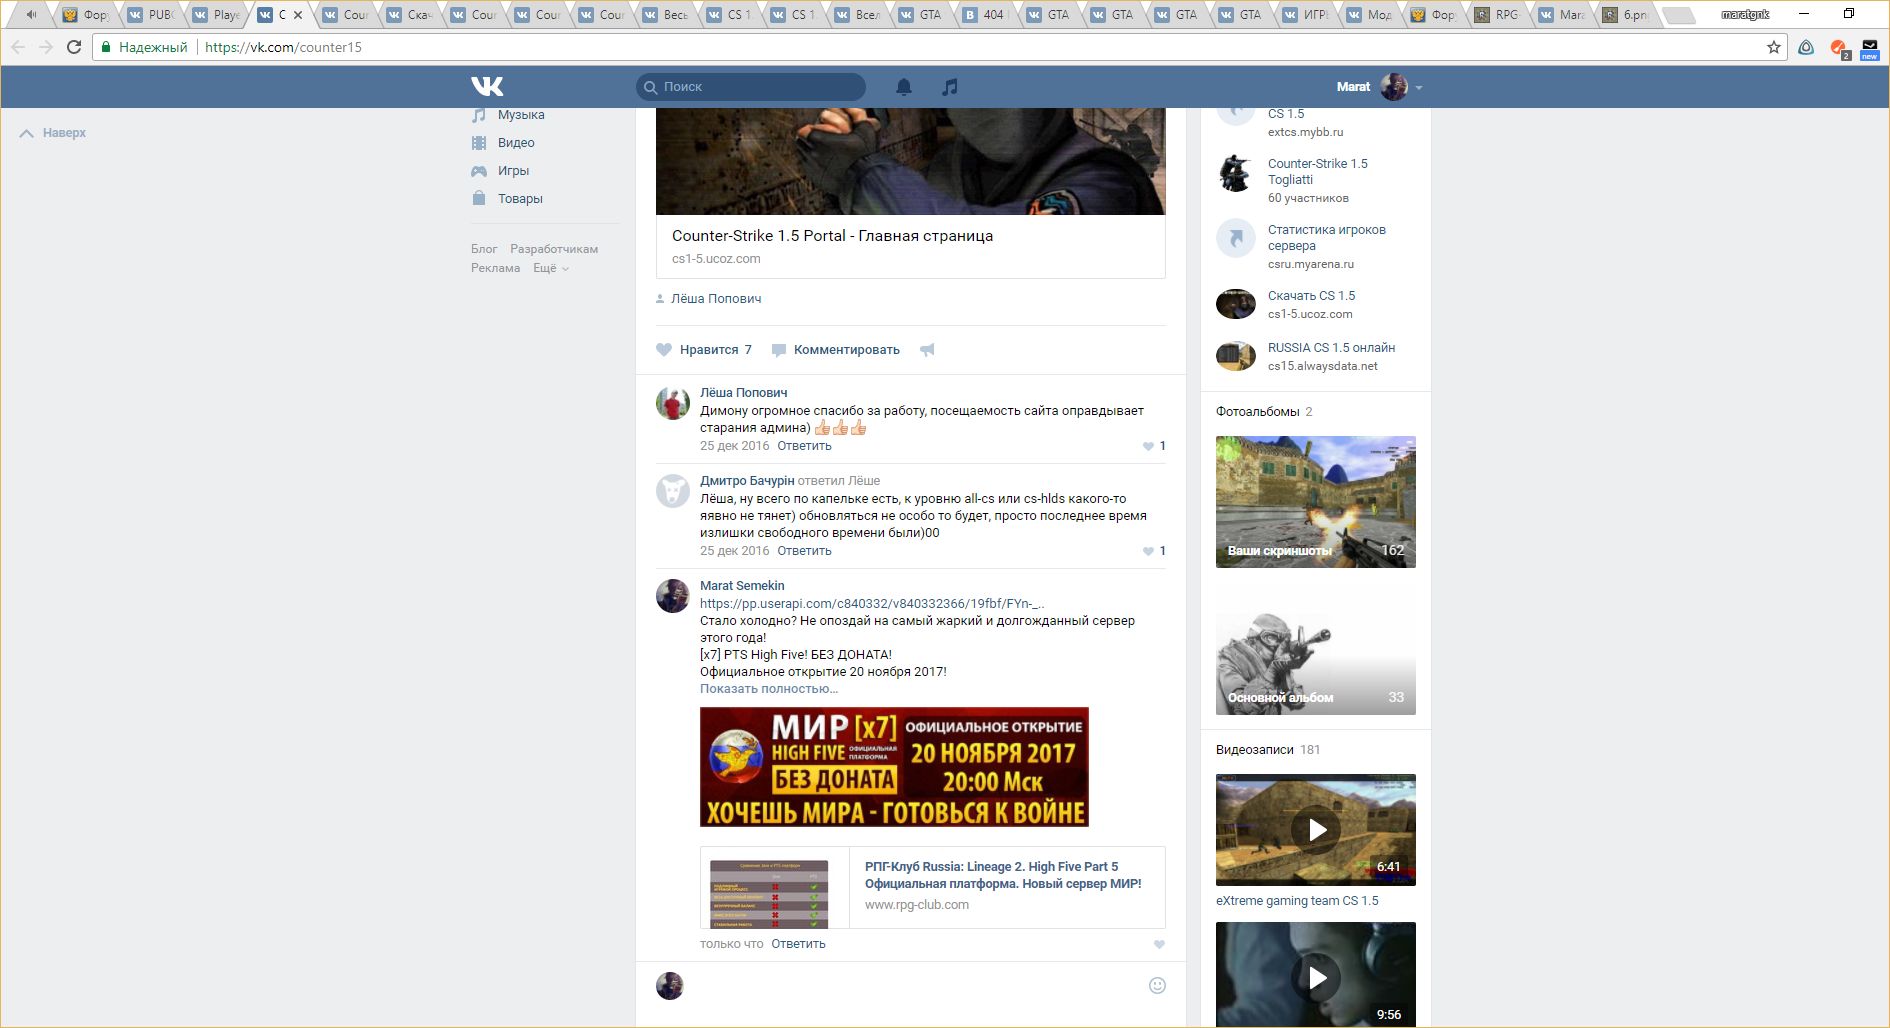1890x1028 pixels.
Task: Open the Игры sidebar item
Action: click(x=500, y=171)
